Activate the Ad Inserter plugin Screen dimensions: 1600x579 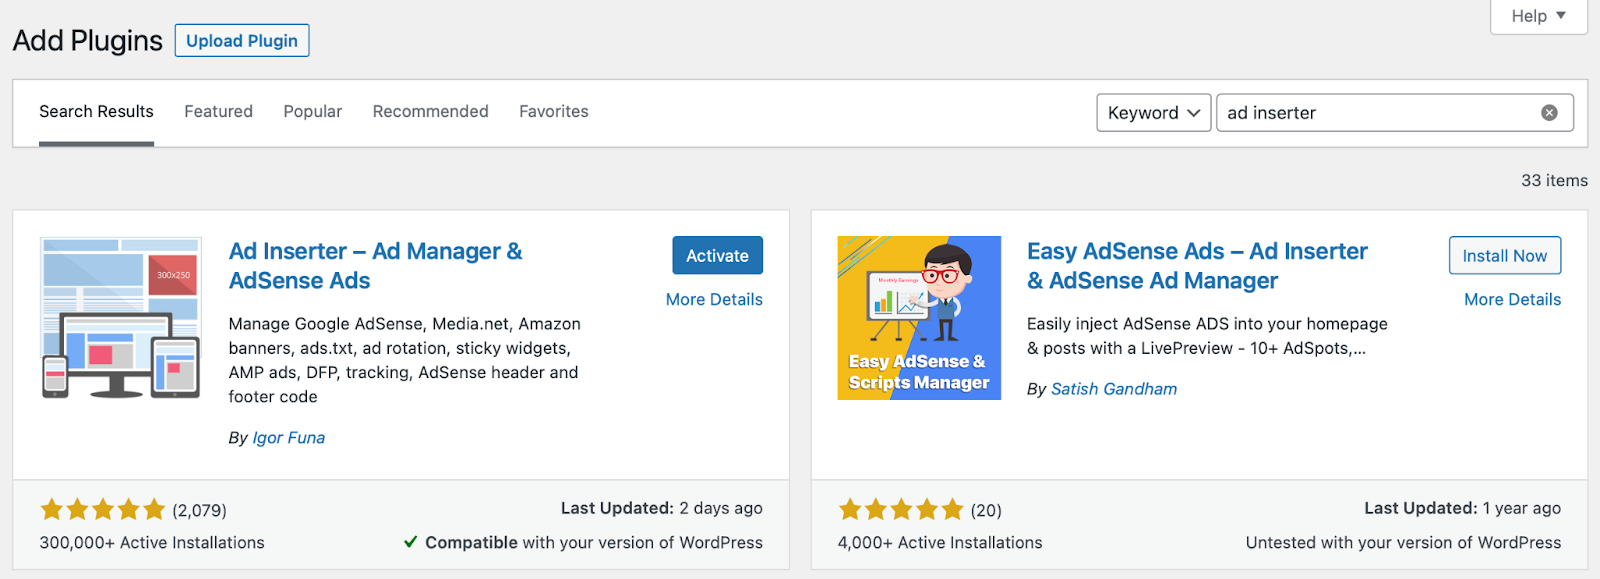coord(717,255)
